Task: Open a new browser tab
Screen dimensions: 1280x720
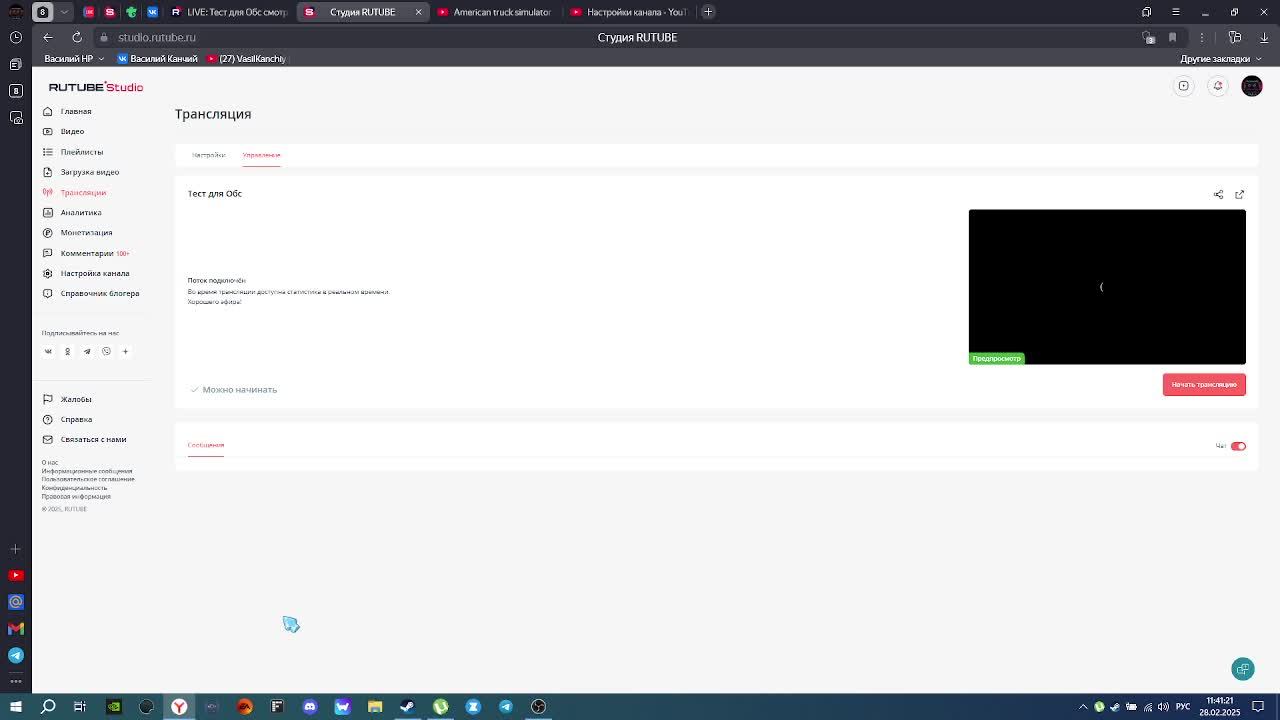Action: point(708,12)
